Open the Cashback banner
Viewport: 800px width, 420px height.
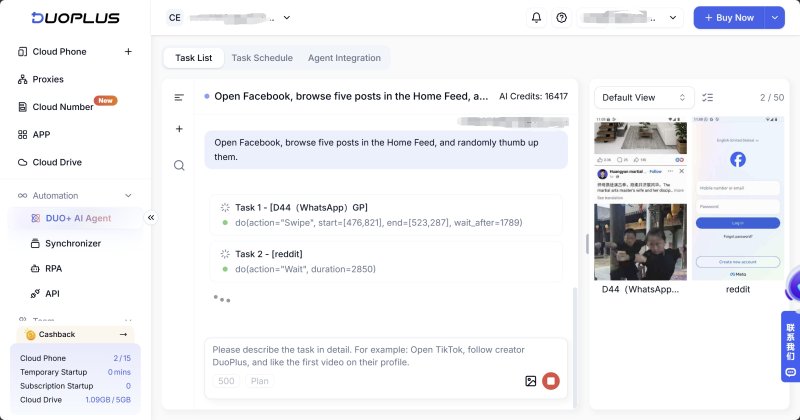pyautogui.click(x=76, y=334)
